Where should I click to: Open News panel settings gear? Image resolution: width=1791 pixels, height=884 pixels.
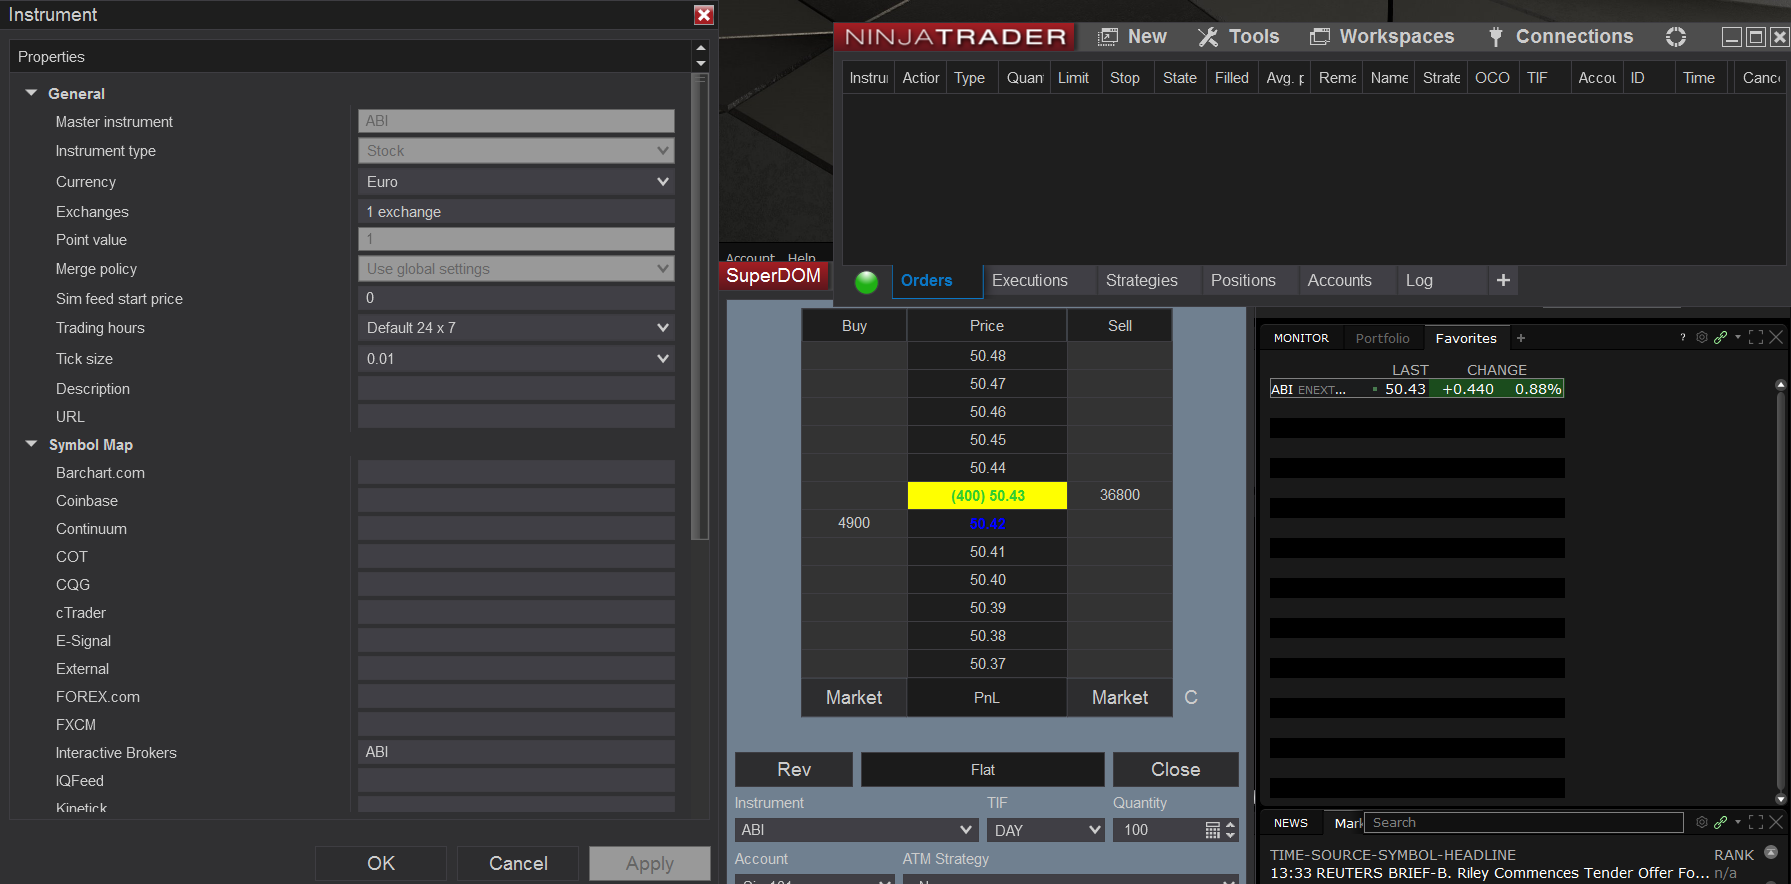[1702, 822]
